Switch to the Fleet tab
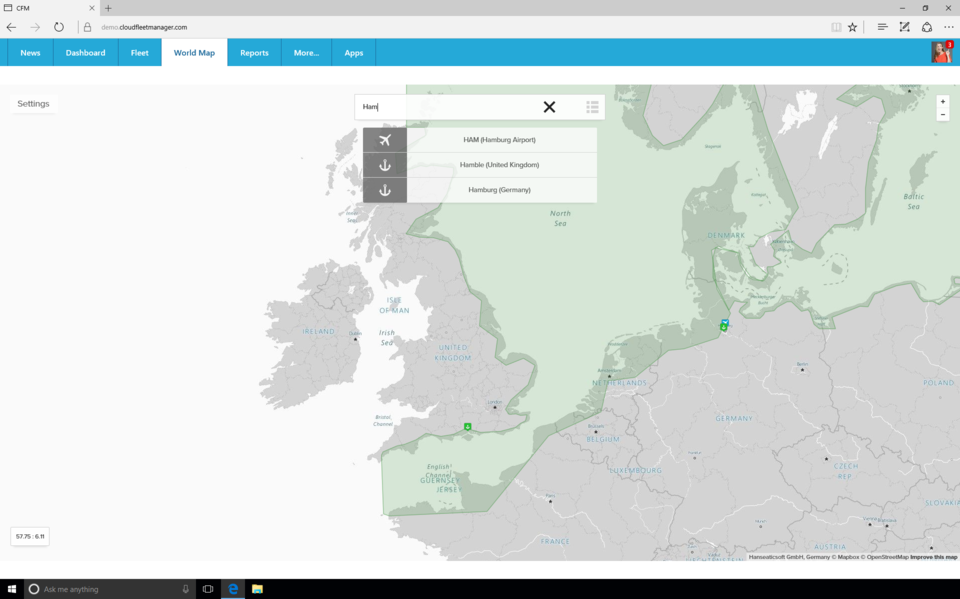Viewport: 960px width, 599px height. pos(139,53)
